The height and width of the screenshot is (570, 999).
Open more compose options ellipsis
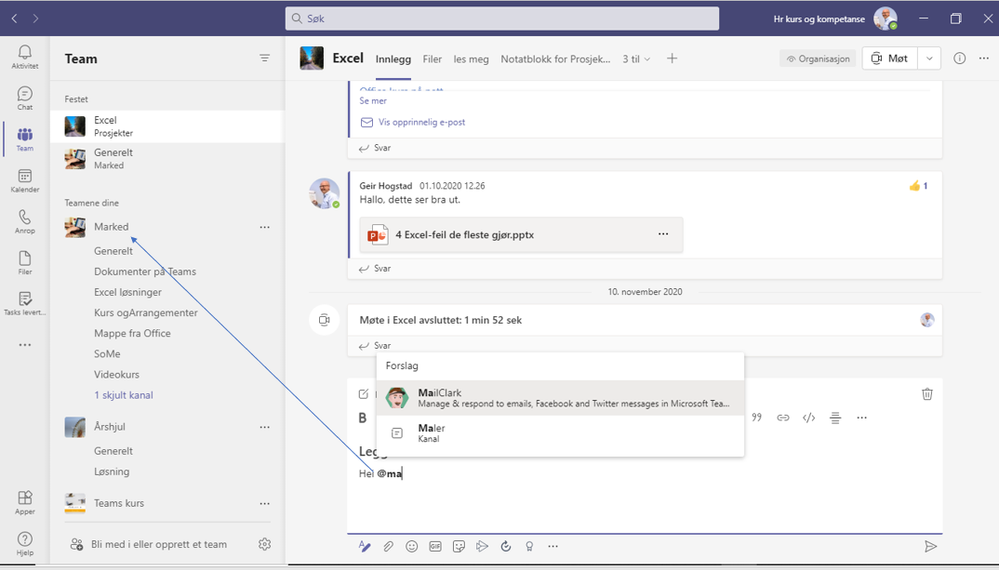point(553,546)
